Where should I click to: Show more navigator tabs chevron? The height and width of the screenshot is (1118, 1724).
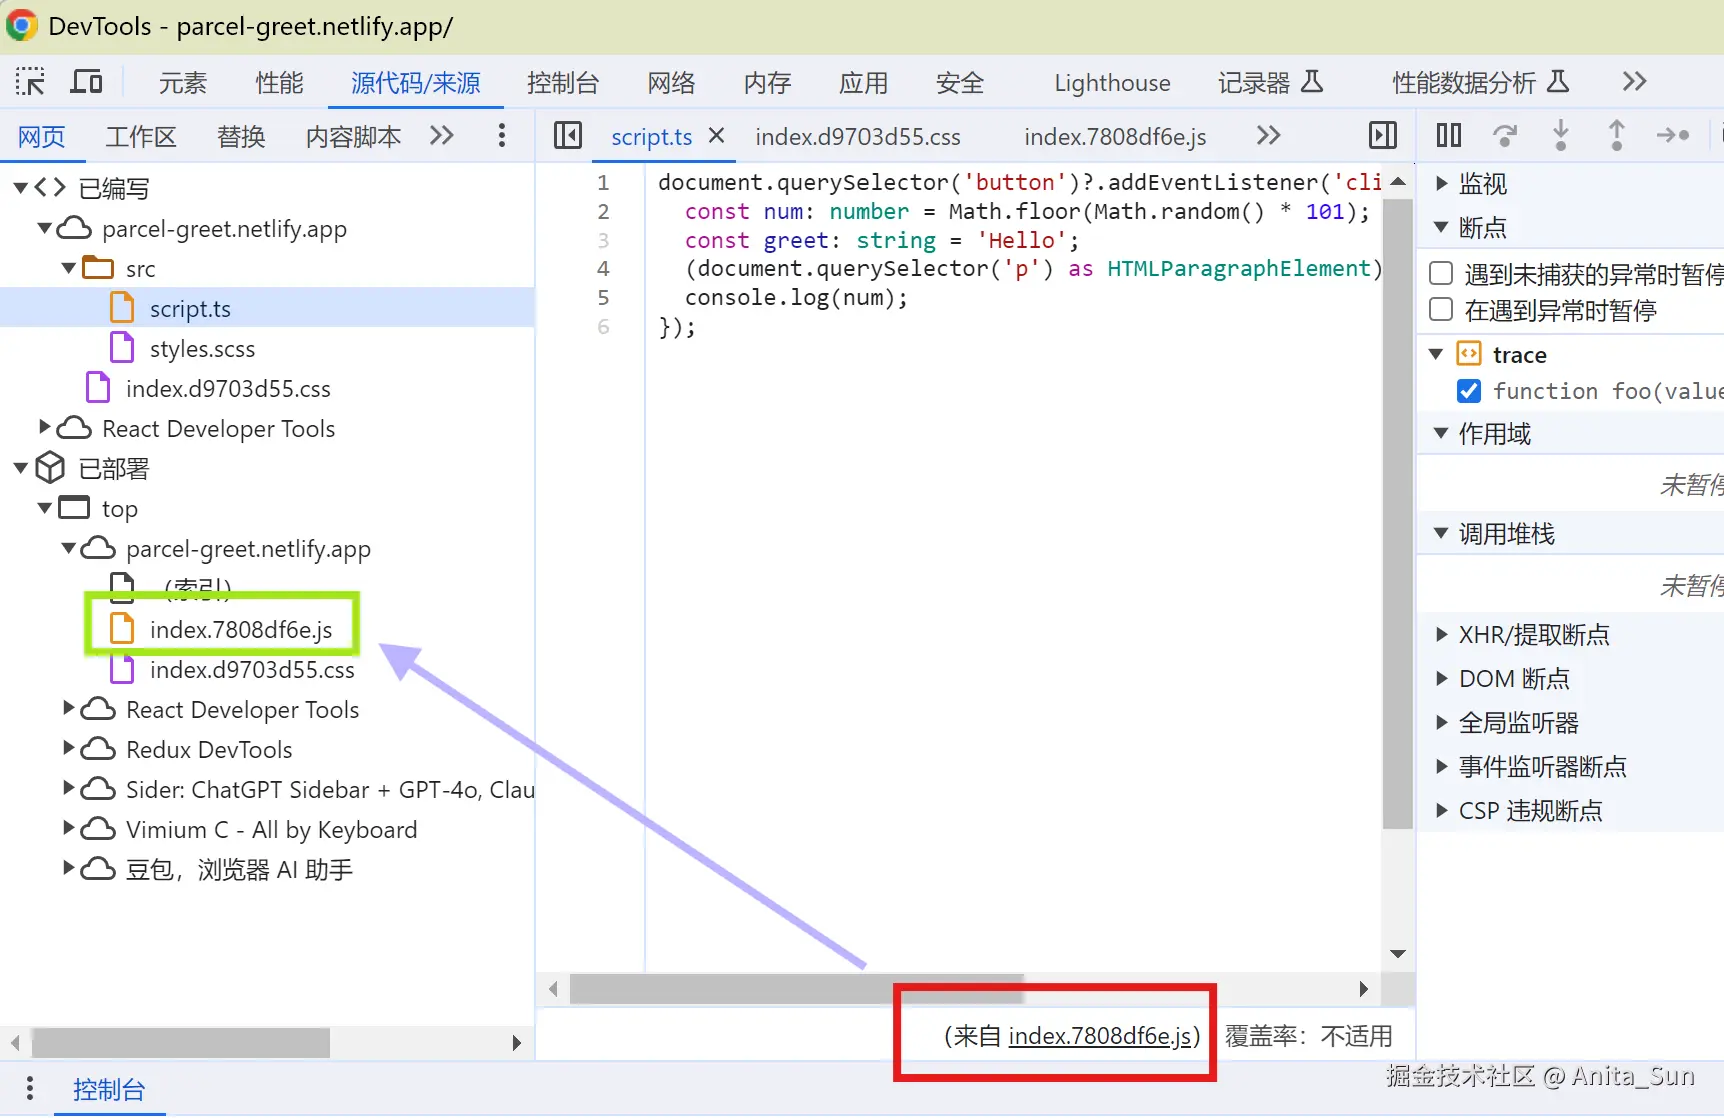[x=441, y=135]
